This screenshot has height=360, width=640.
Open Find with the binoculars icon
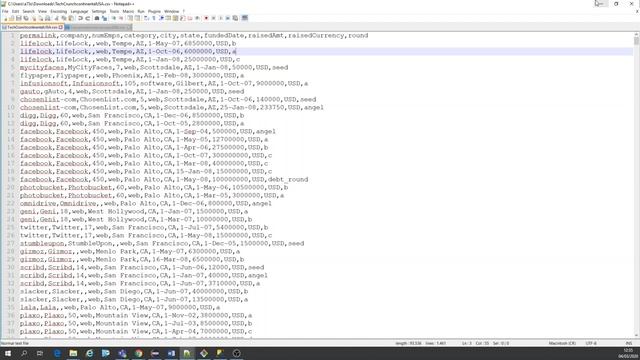click(97, 18)
